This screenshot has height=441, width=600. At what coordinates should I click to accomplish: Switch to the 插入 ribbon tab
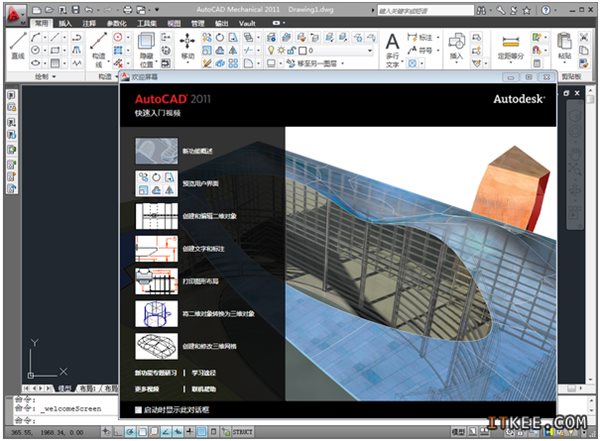point(65,23)
